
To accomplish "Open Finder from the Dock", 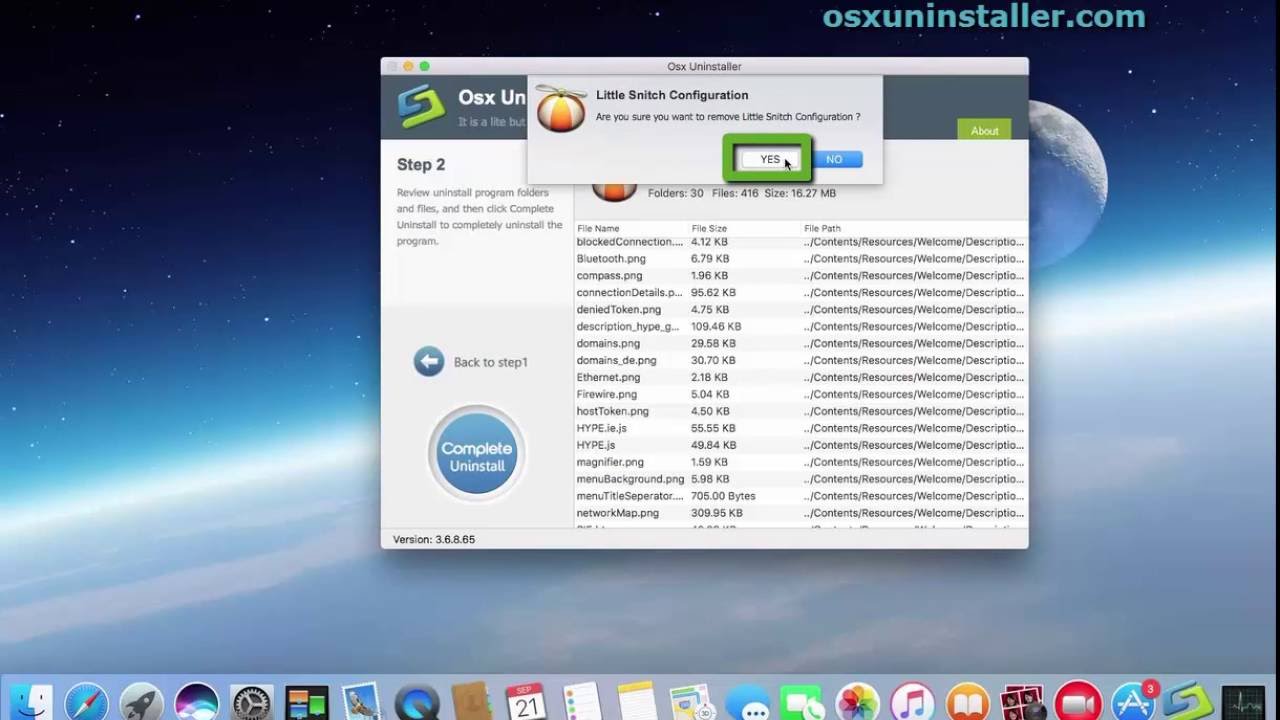I will pos(30,702).
